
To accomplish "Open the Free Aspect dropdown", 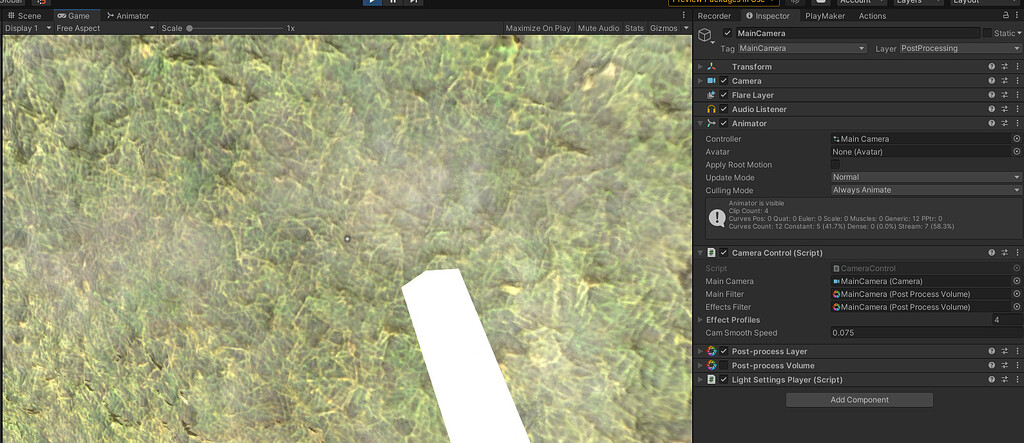I will tap(105, 28).
